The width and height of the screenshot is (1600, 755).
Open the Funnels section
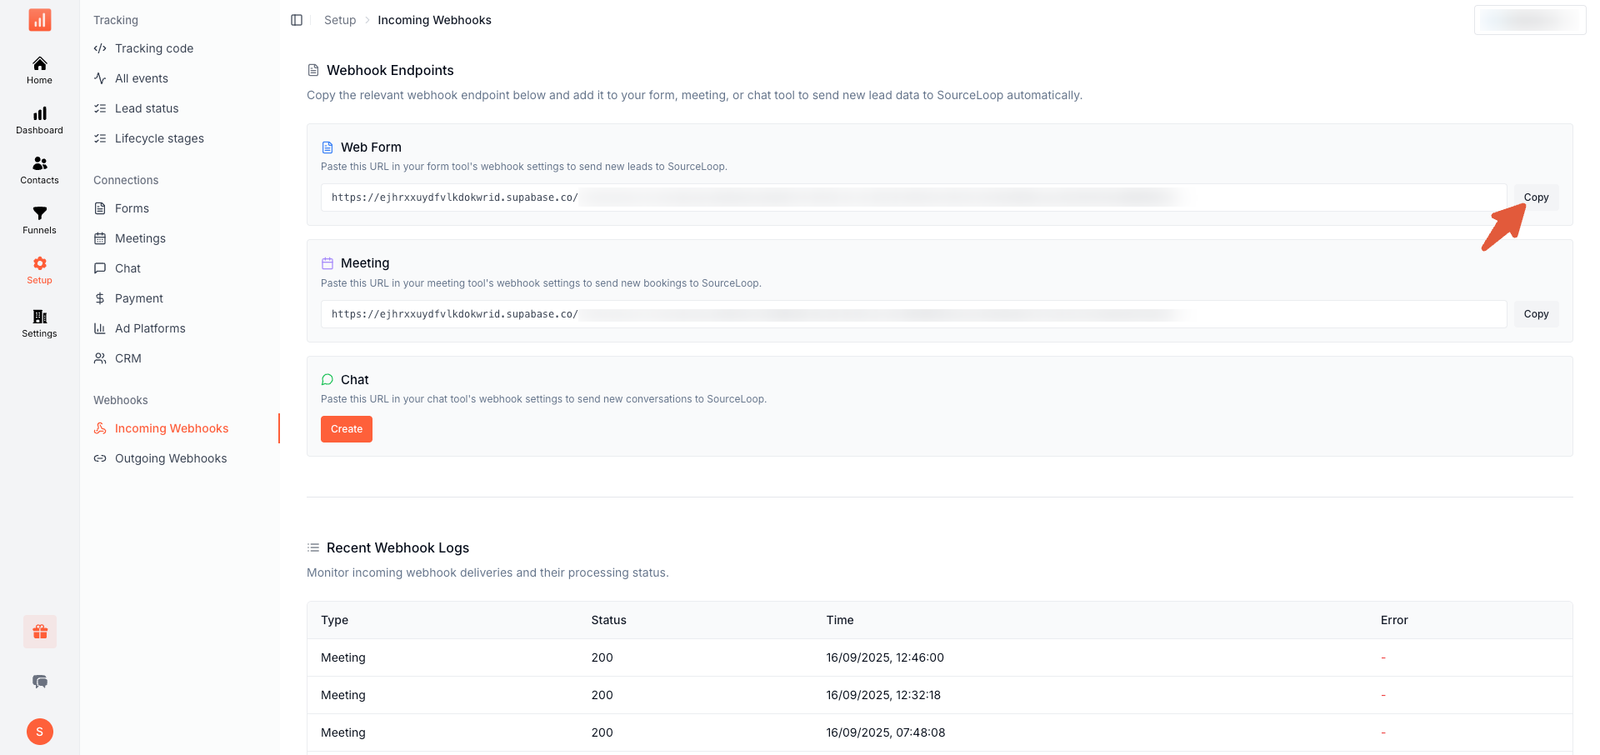tap(40, 220)
